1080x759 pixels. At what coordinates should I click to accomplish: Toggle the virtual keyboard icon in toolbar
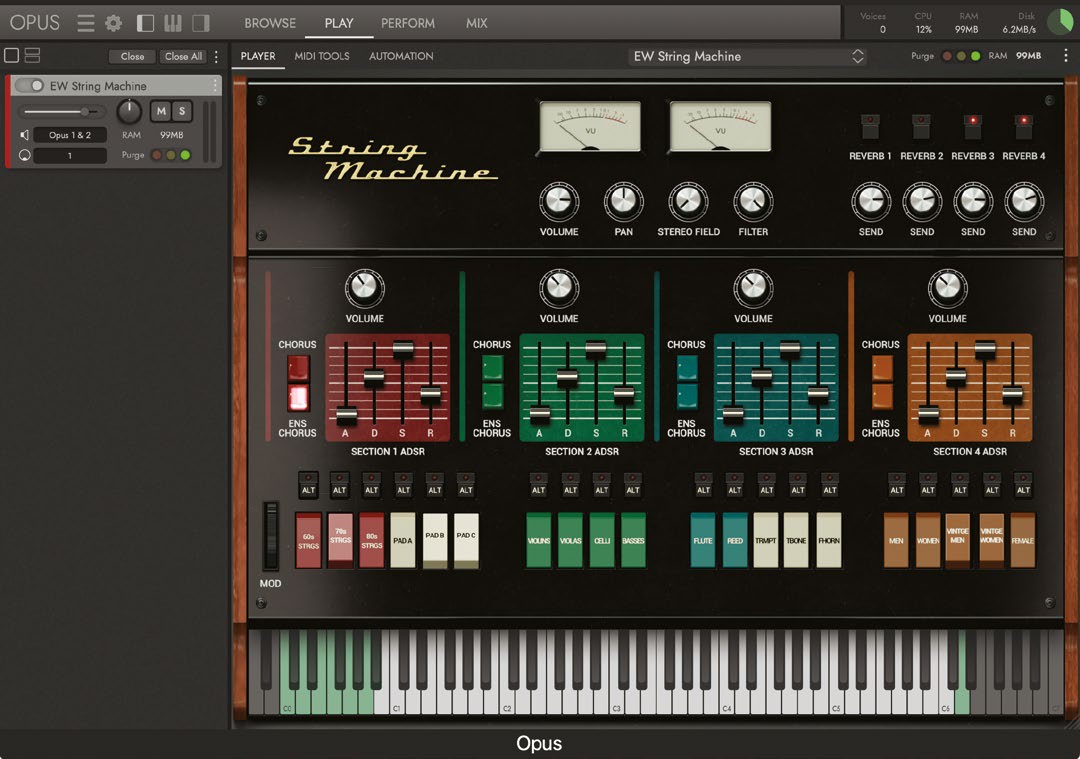coord(173,23)
